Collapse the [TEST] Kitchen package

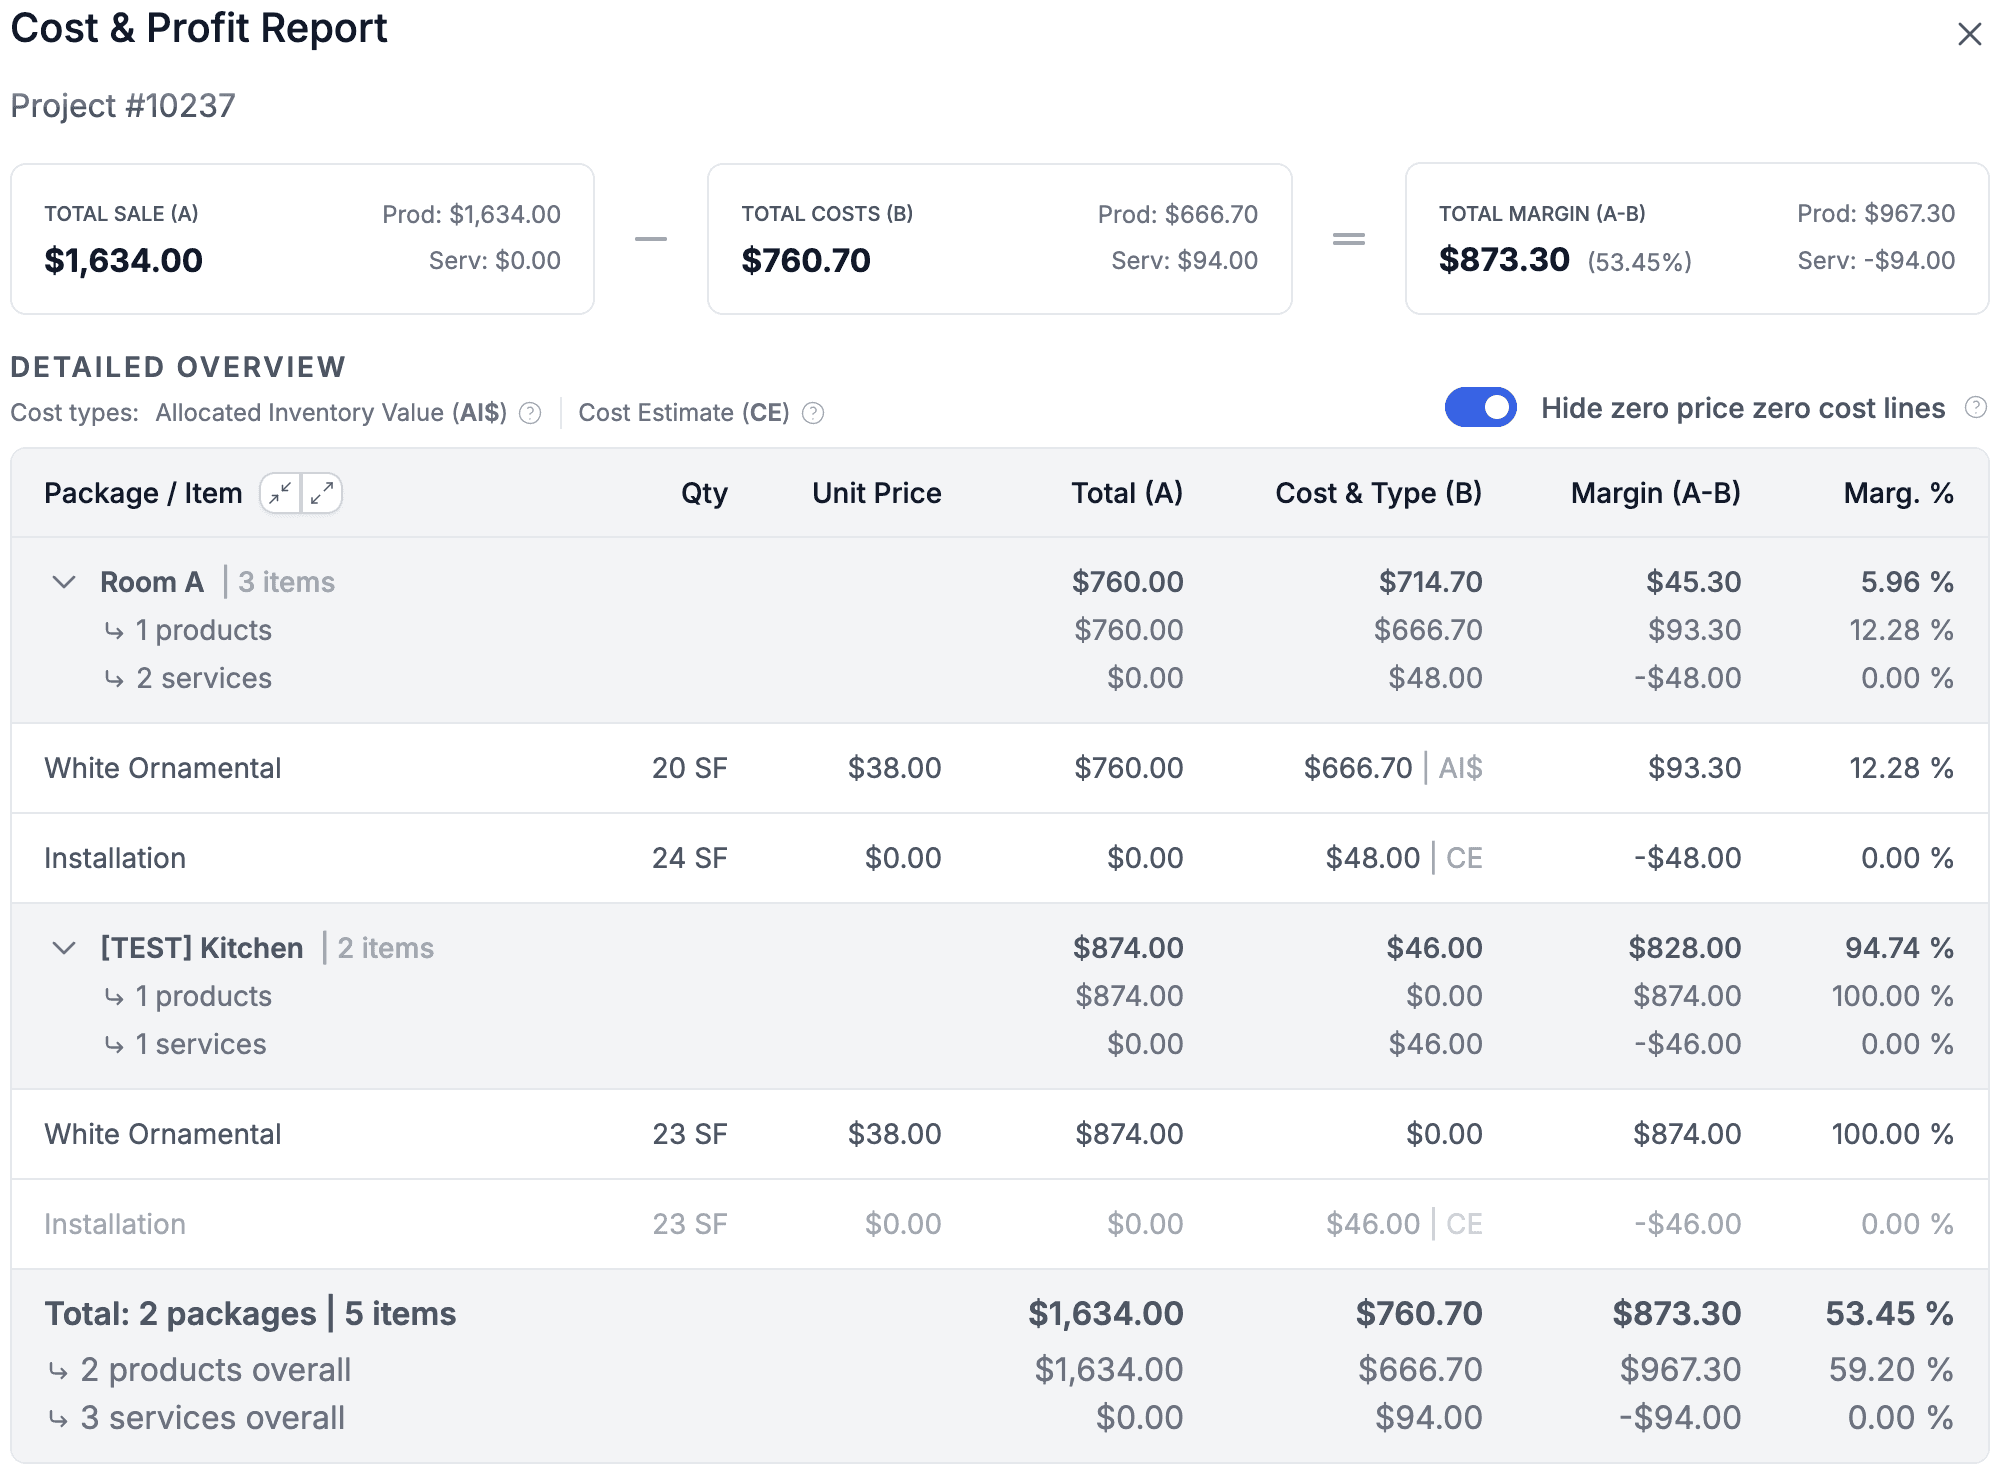click(x=64, y=948)
